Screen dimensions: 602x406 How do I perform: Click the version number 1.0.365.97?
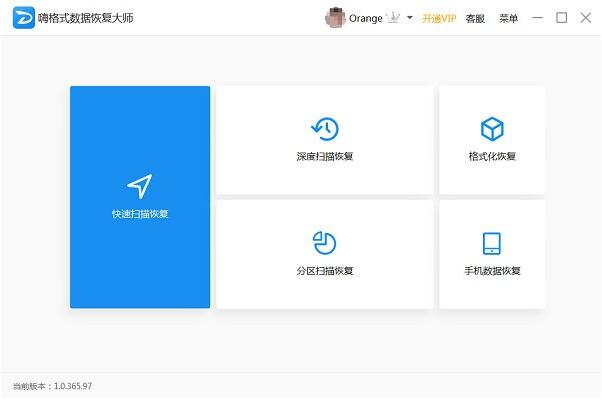click(x=73, y=386)
